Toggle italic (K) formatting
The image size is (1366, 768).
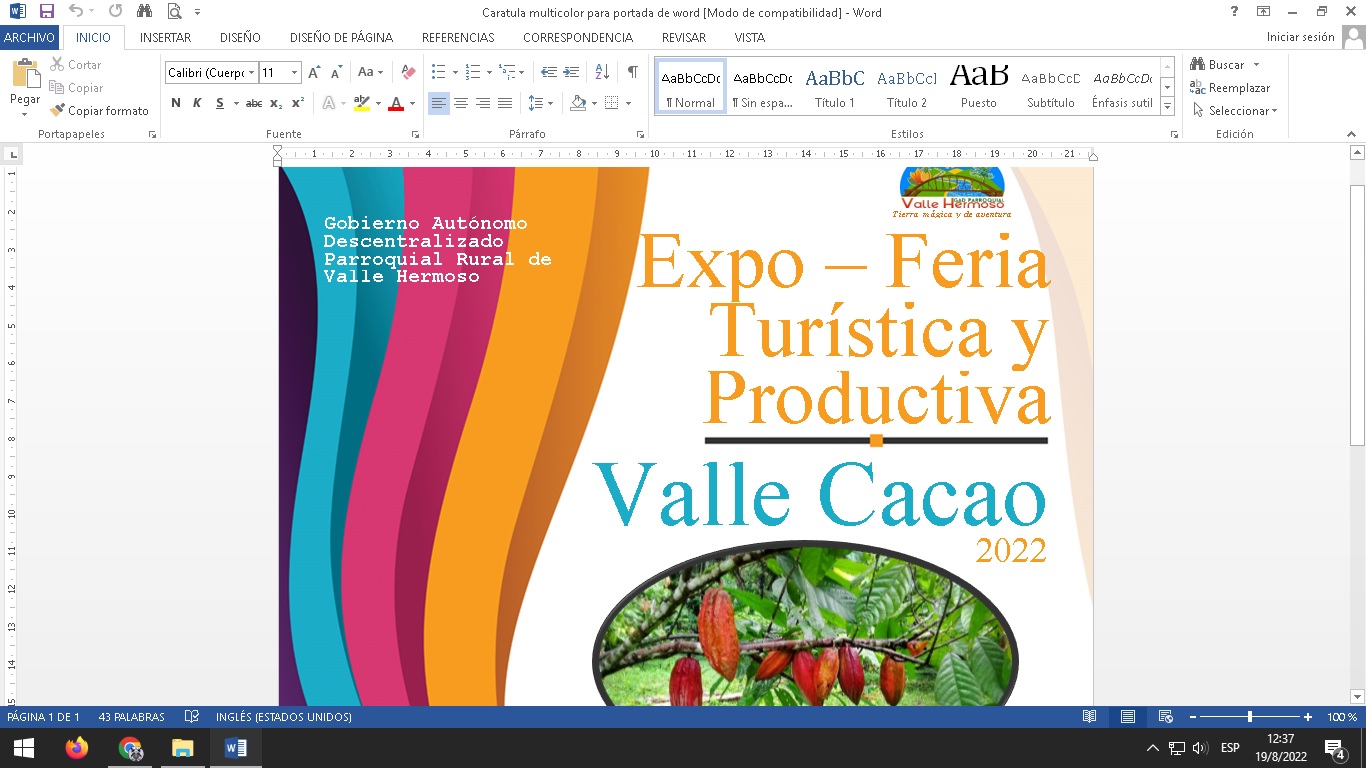(x=197, y=103)
